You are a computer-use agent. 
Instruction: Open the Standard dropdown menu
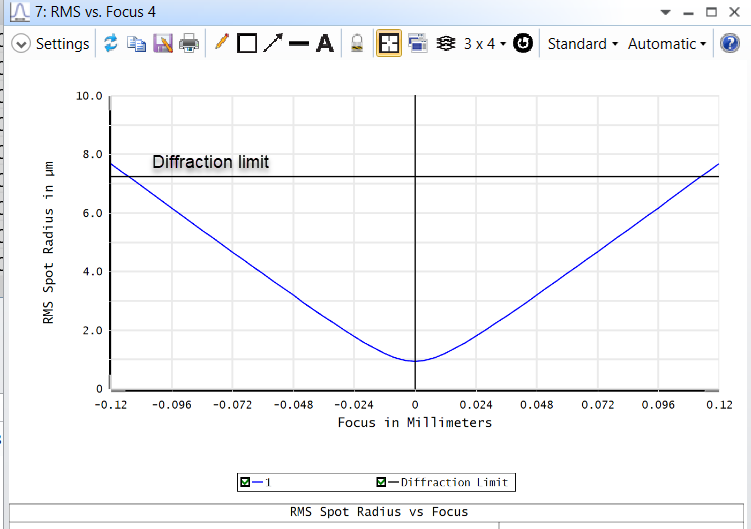pyautogui.click(x=582, y=44)
